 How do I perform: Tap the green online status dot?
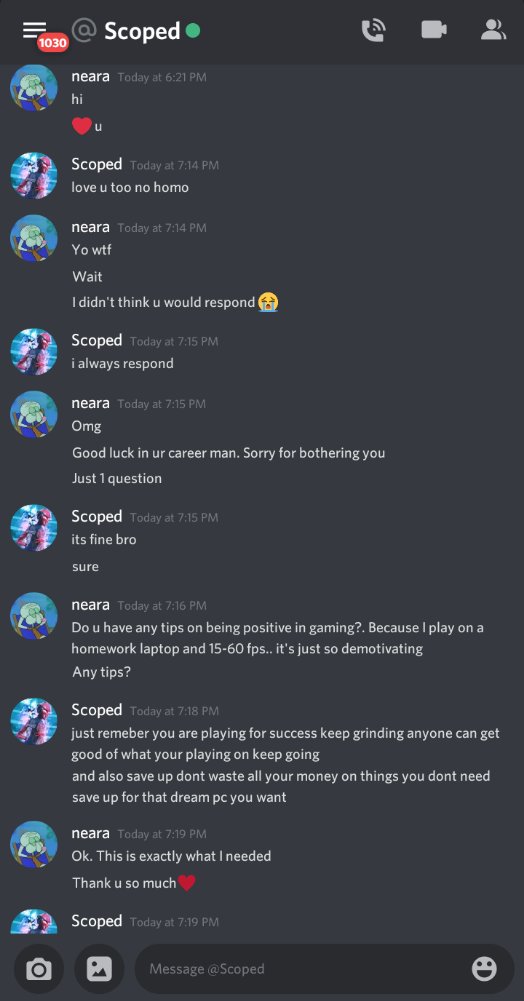point(193,30)
